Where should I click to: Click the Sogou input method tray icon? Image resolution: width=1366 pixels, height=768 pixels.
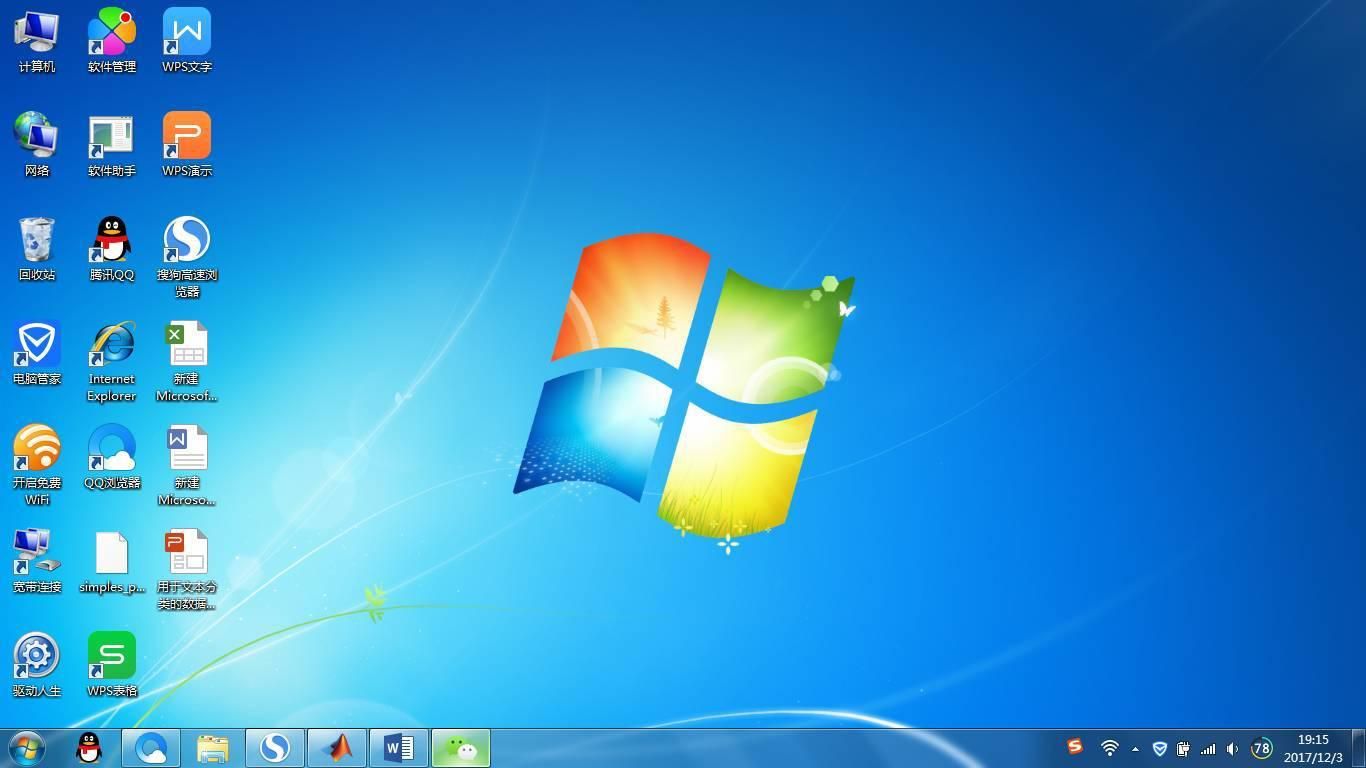click(x=1075, y=746)
